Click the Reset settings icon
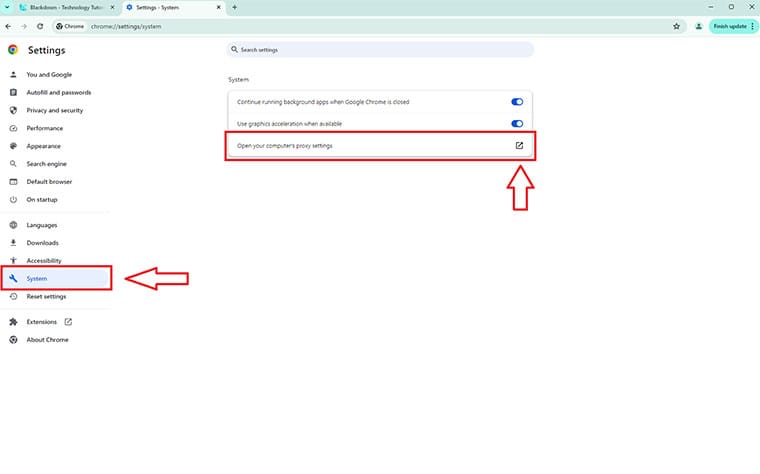Screen dimensions: 760x474 pos(13,297)
